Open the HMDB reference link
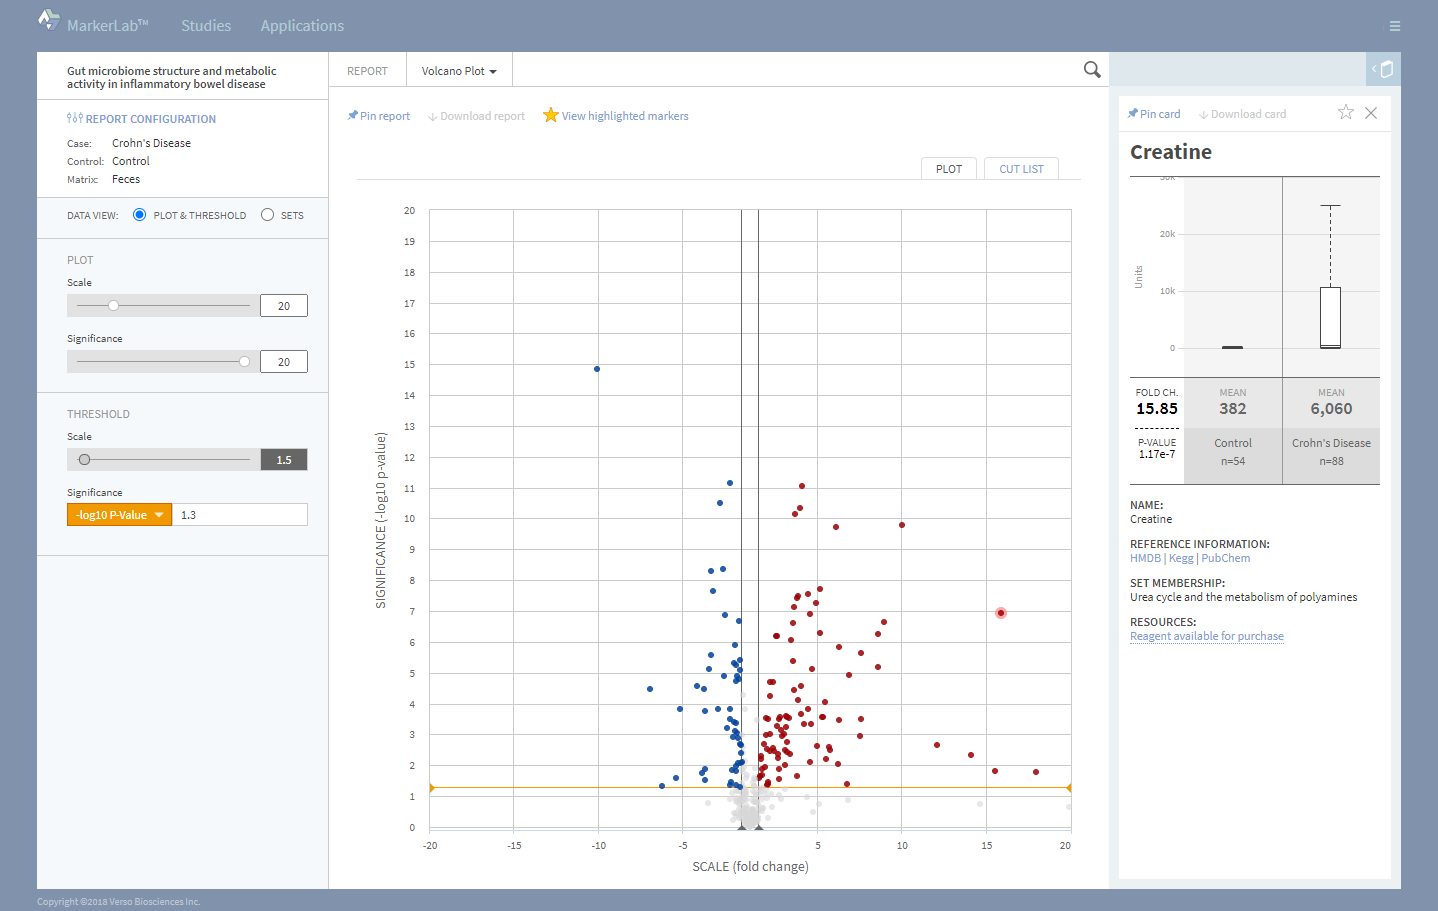This screenshot has height=911, width=1438. (x=1145, y=558)
